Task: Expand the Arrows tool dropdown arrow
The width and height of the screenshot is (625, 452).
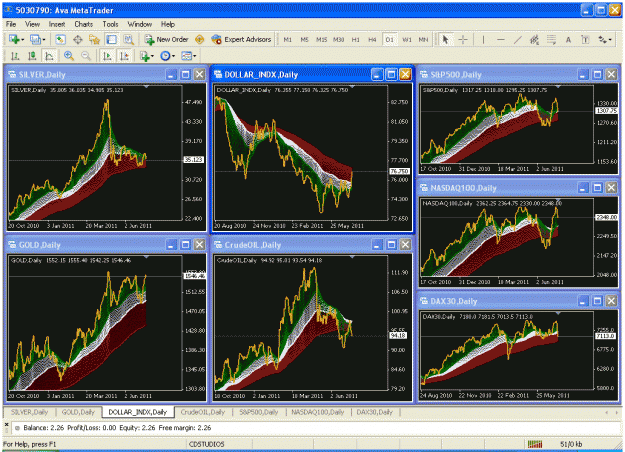Action: [610, 39]
